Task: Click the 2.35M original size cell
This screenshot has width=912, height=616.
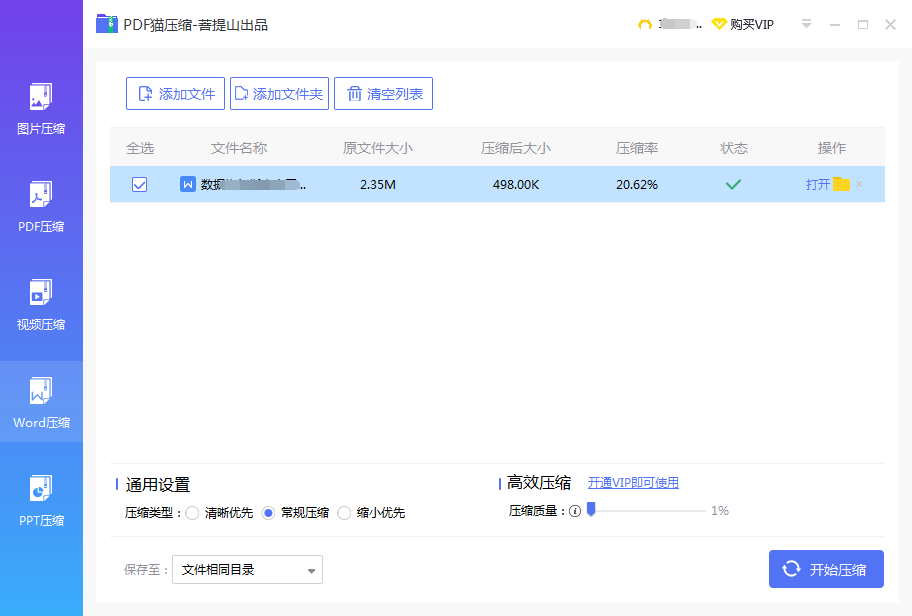Action: [377, 184]
